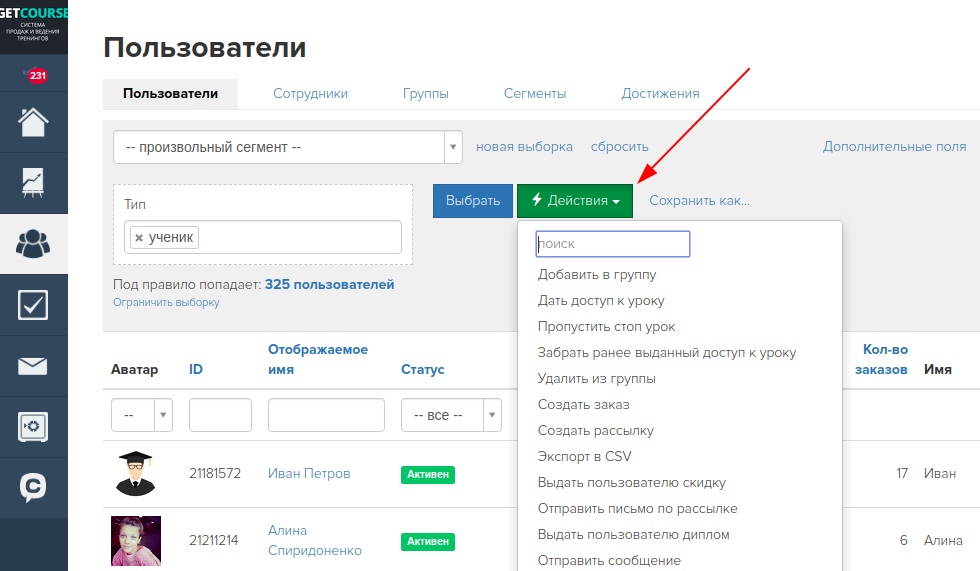The width and height of the screenshot is (980, 571).
Task: Choose 'Выдать пользователю диплом' action
Action: pos(634,535)
